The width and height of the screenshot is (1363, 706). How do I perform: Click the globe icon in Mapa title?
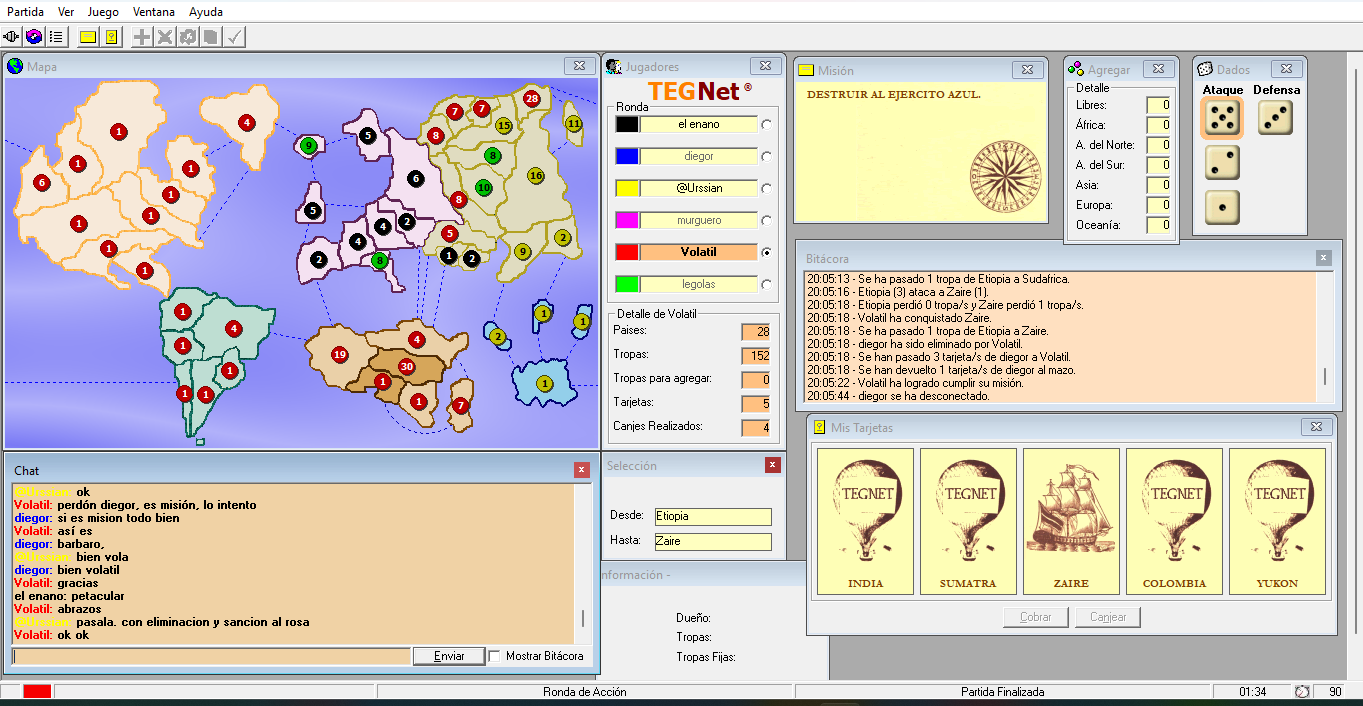click(x=15, y=66)
